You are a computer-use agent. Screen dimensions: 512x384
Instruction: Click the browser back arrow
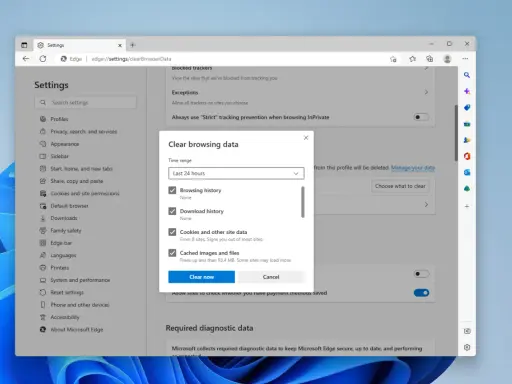(x=26, y=59)
